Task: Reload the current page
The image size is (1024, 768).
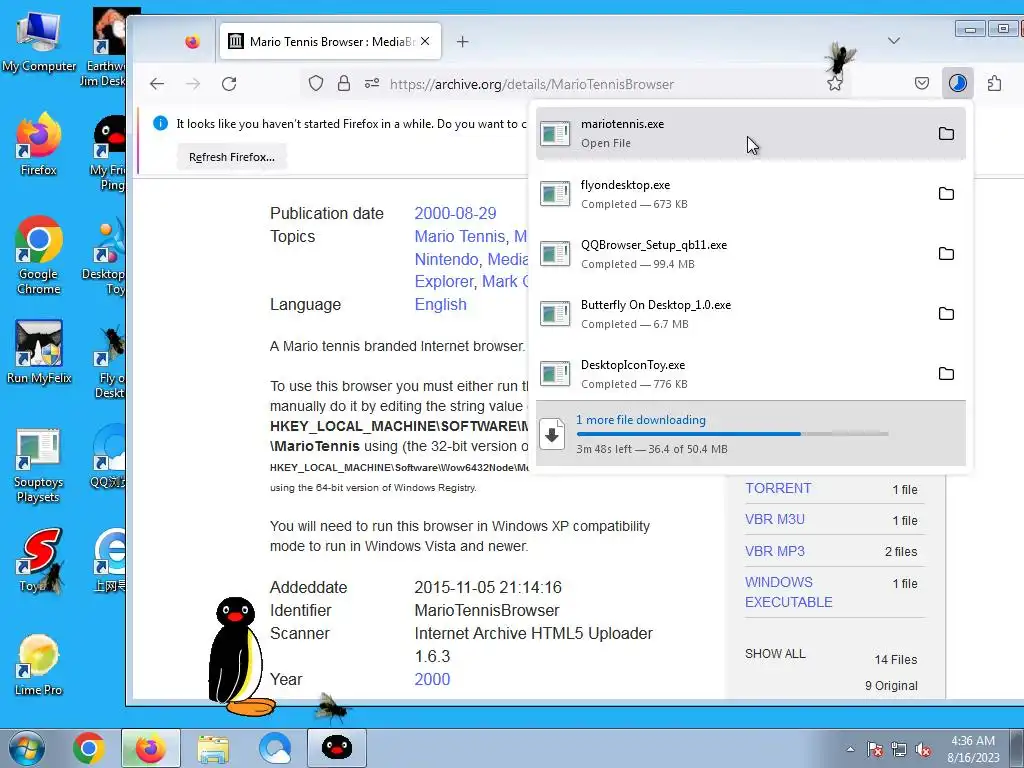Action: [x=229, y=84]
